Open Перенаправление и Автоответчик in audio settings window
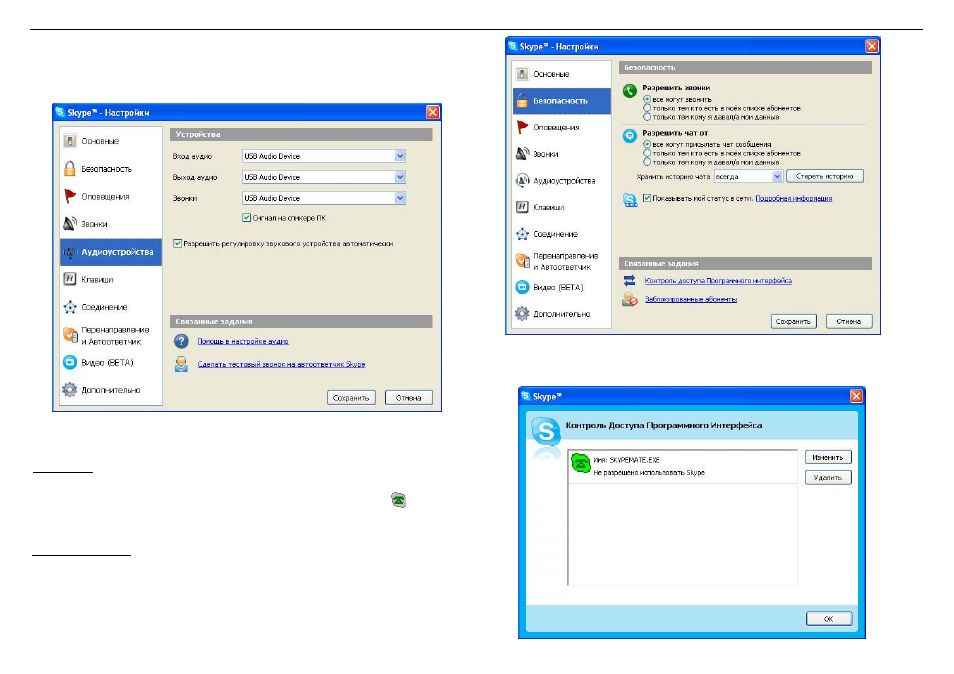 tap(111, 335)
